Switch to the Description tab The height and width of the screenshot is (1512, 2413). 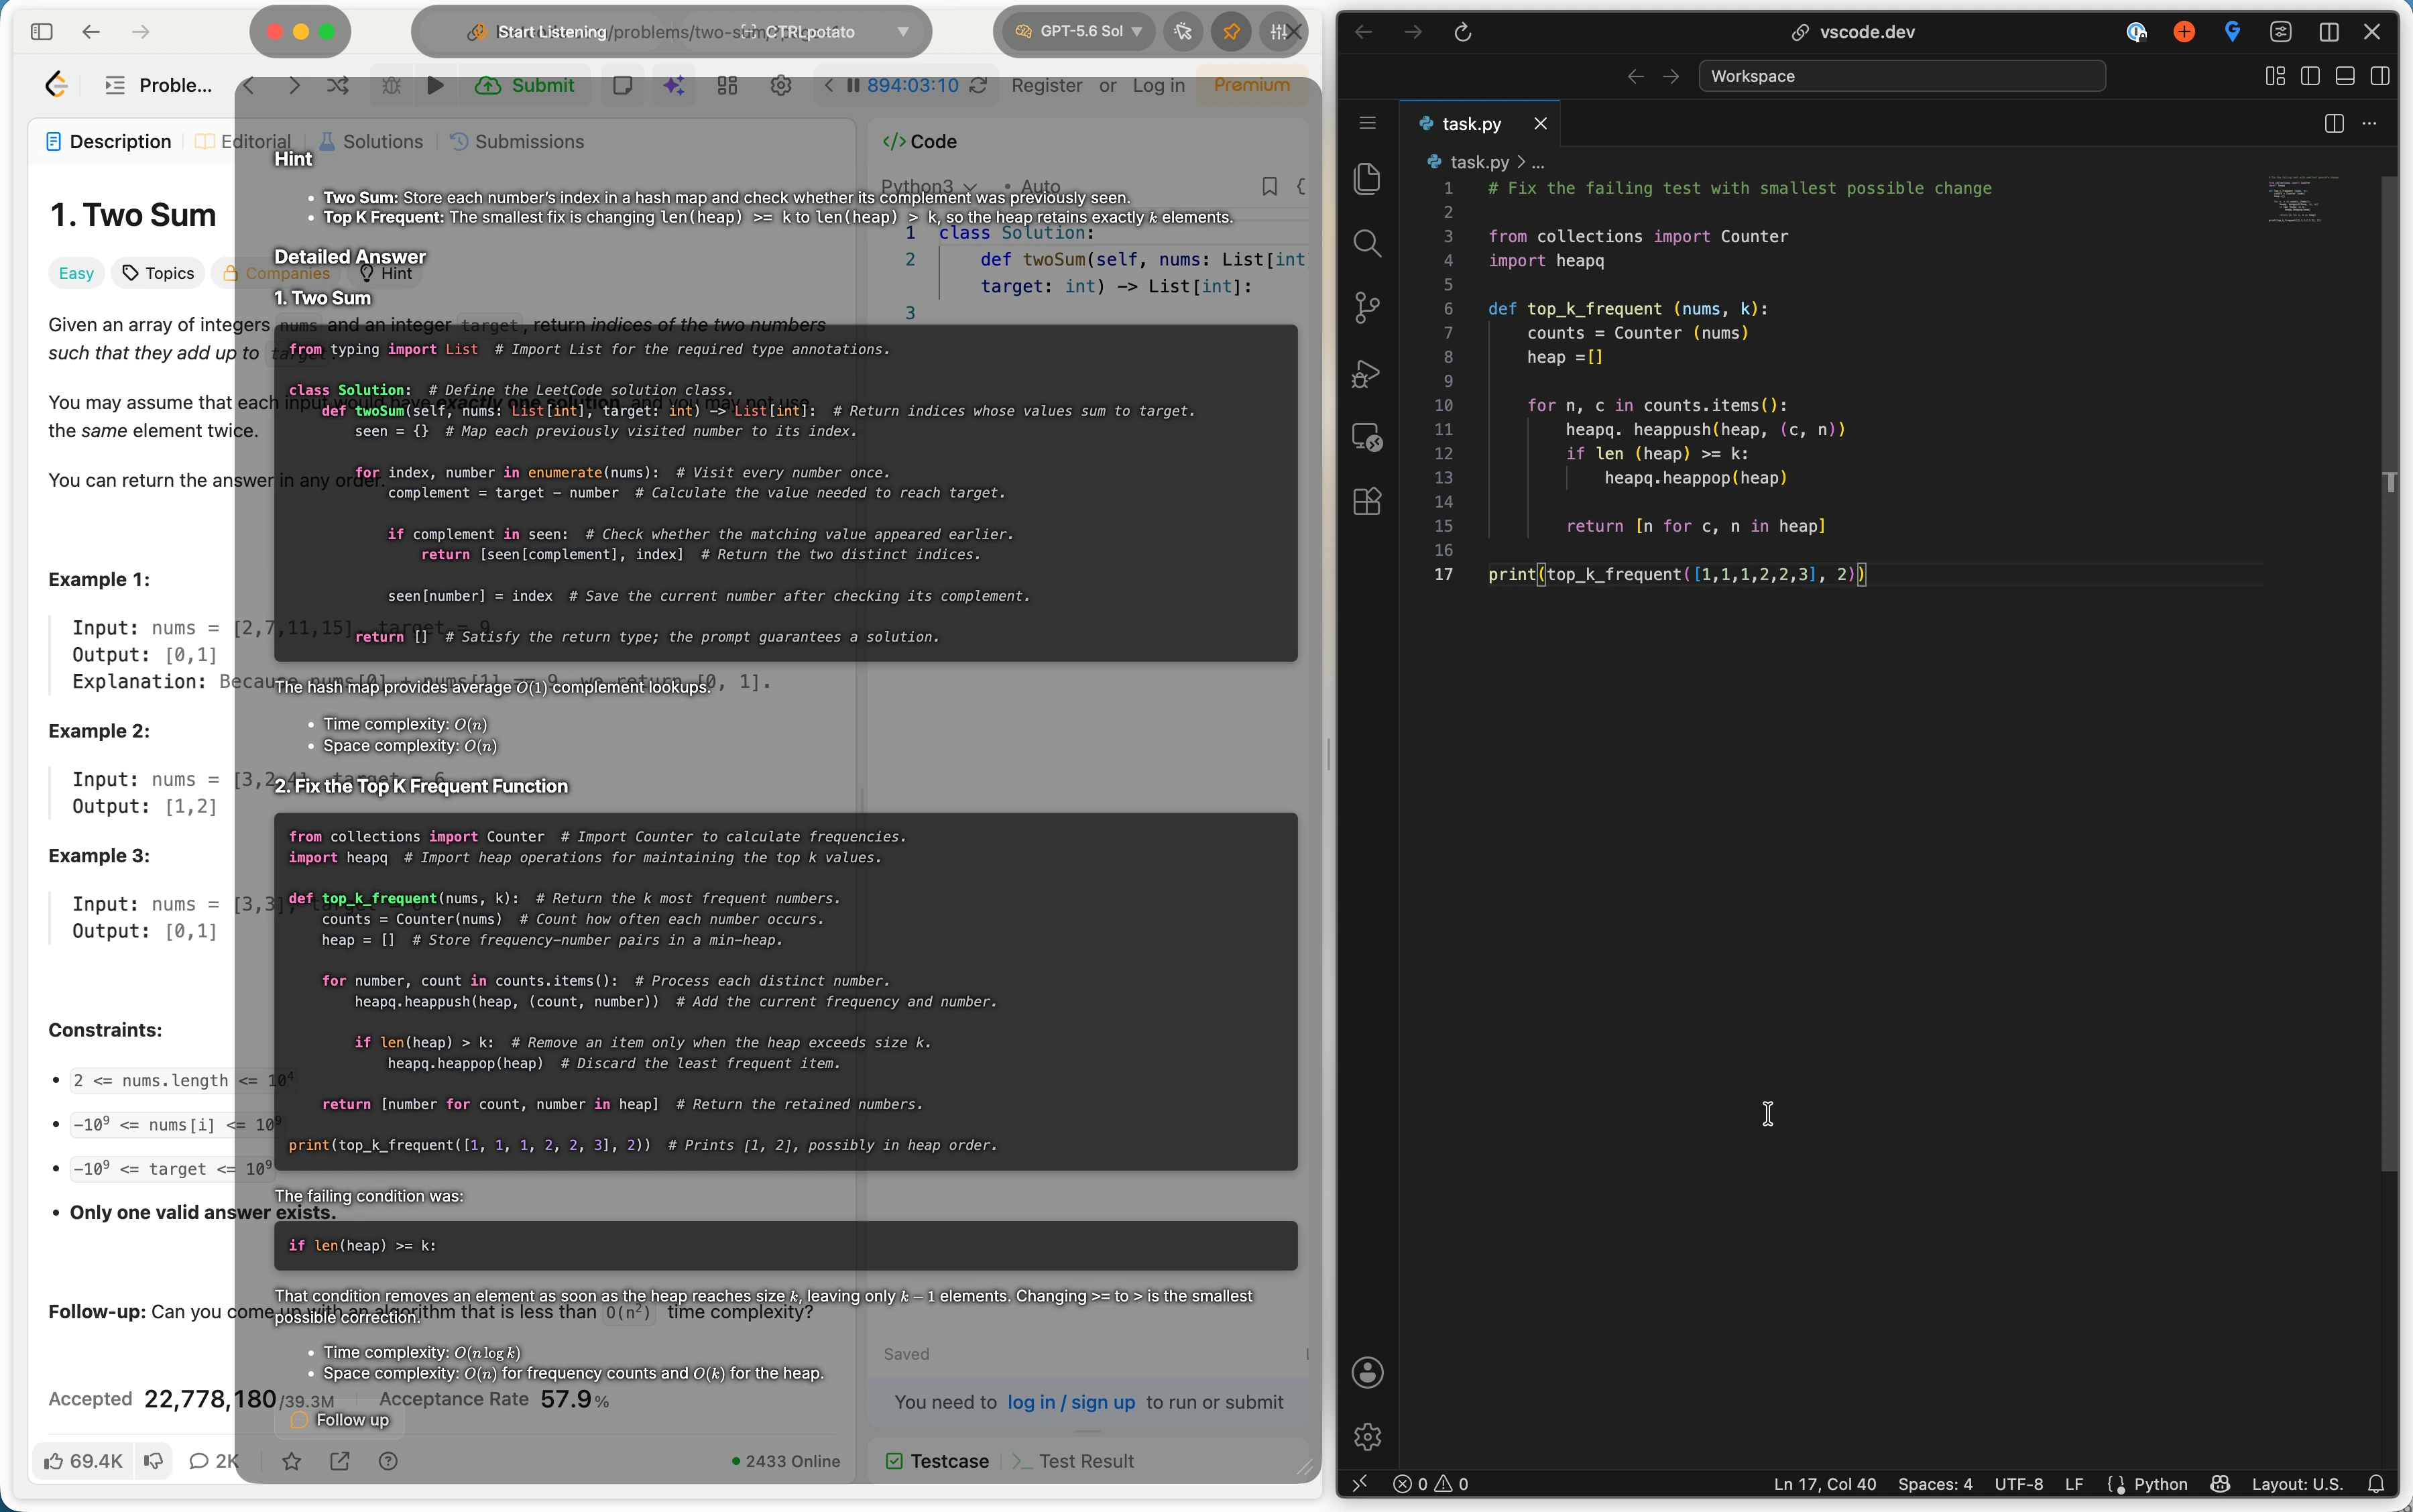[109, 142]
